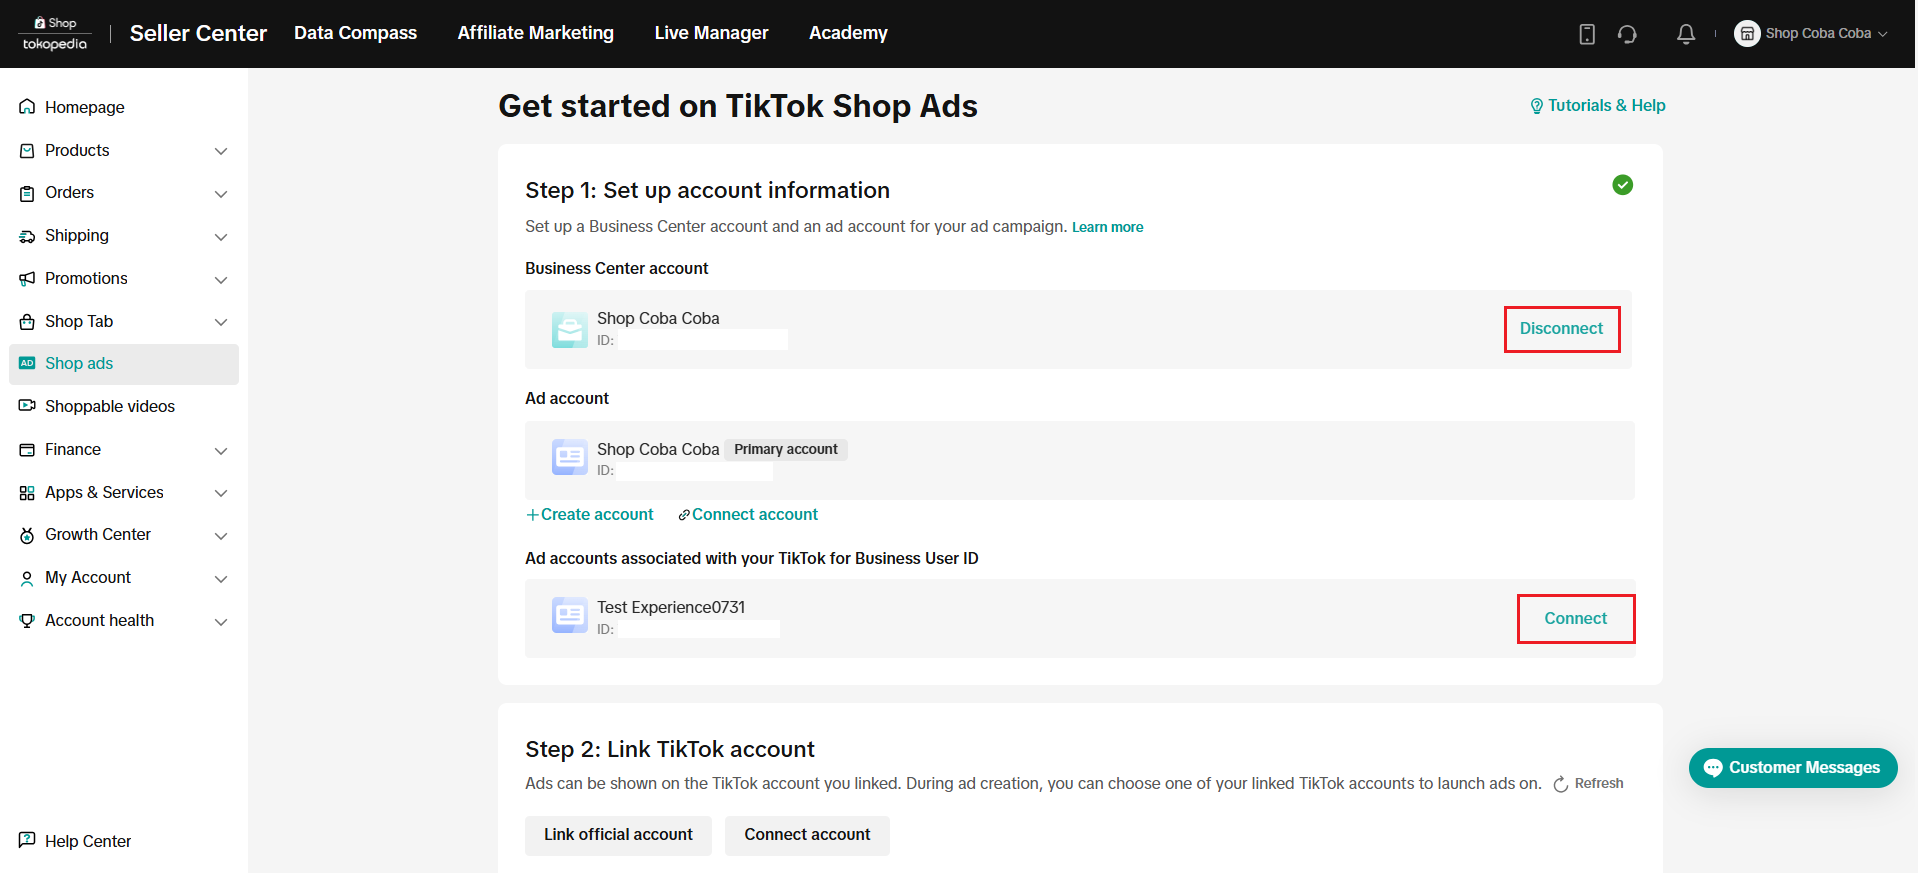Expand the Products sidebar section
This screenshot has height=873, width=1918.
tap(221, 151)
